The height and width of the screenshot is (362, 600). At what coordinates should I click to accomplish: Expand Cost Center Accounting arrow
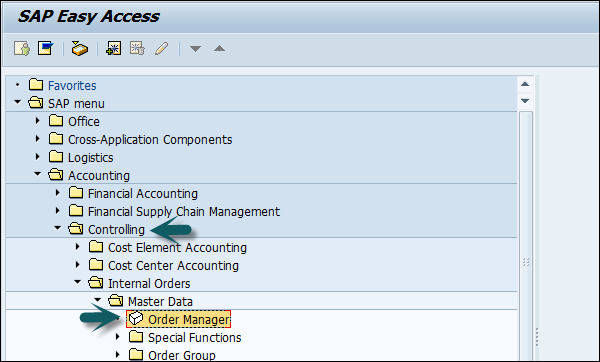(x=78, y=264)
